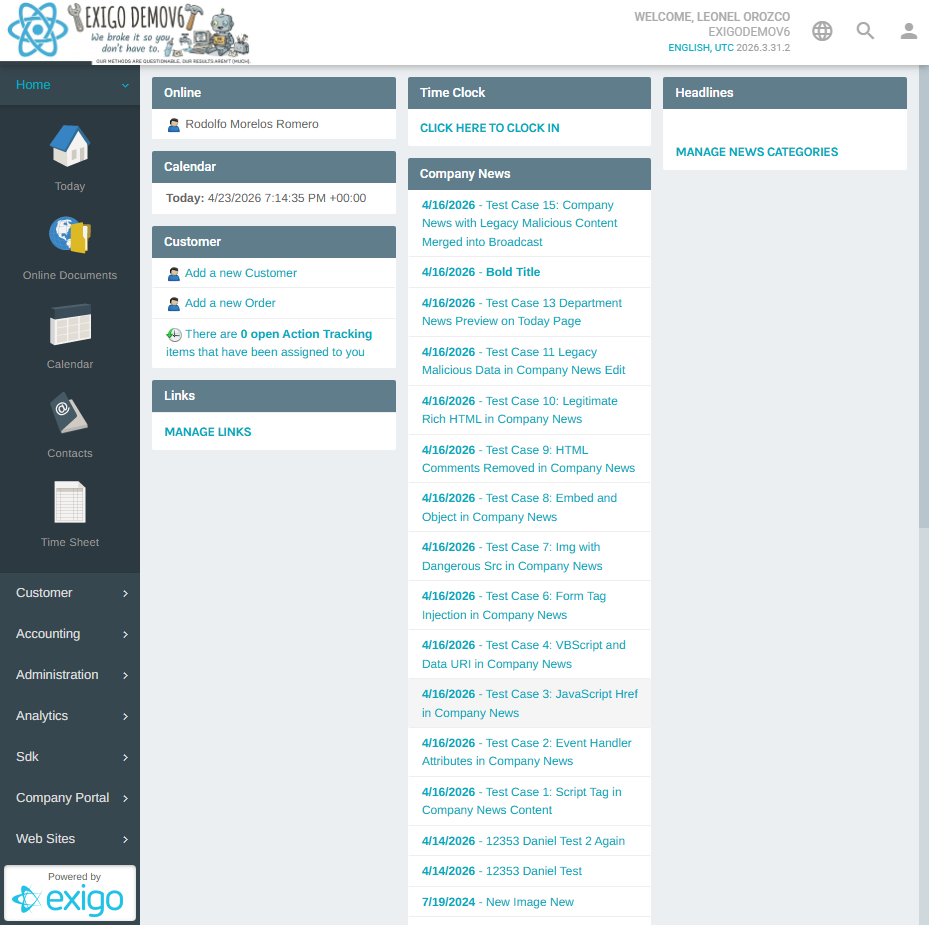Expand the Customer sidebar menu
This screenshot has width=929, height=925.
coord(70,593)
